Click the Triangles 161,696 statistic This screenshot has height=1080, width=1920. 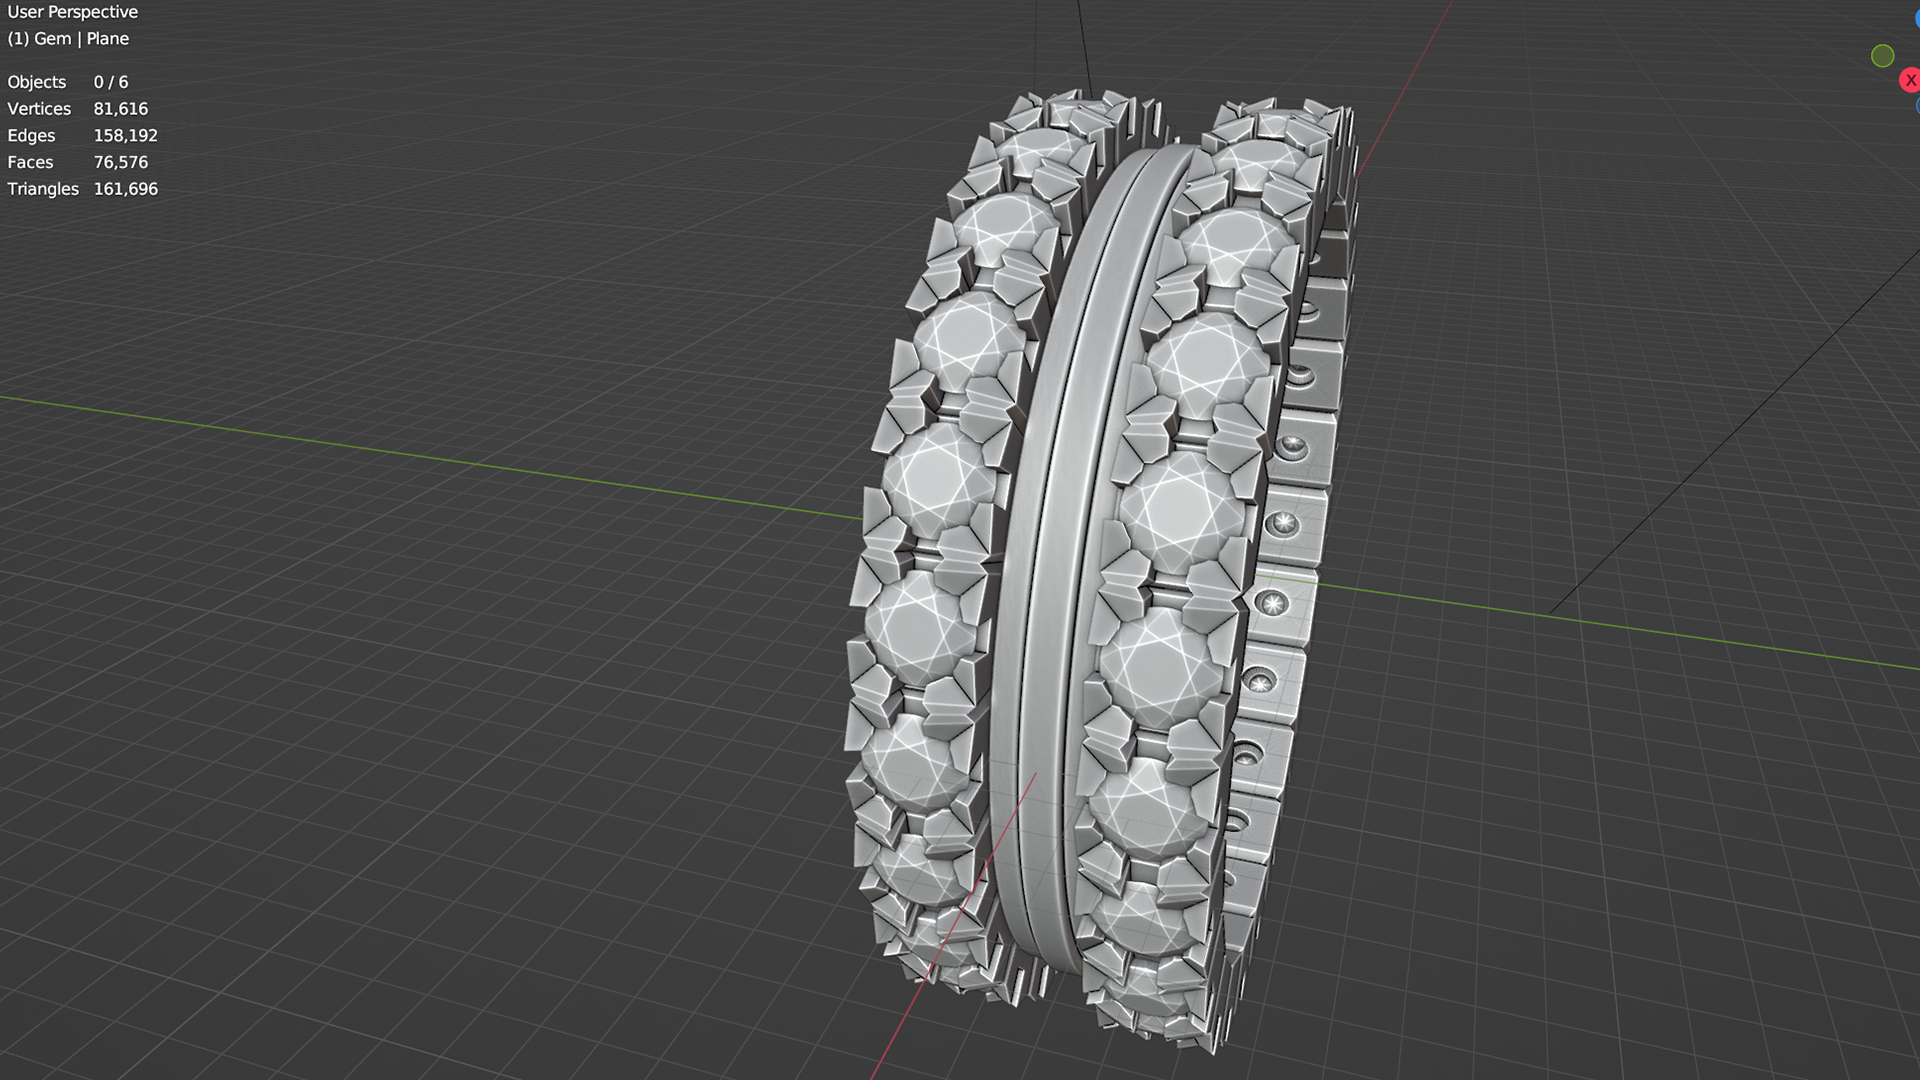(x=82, y=189)
